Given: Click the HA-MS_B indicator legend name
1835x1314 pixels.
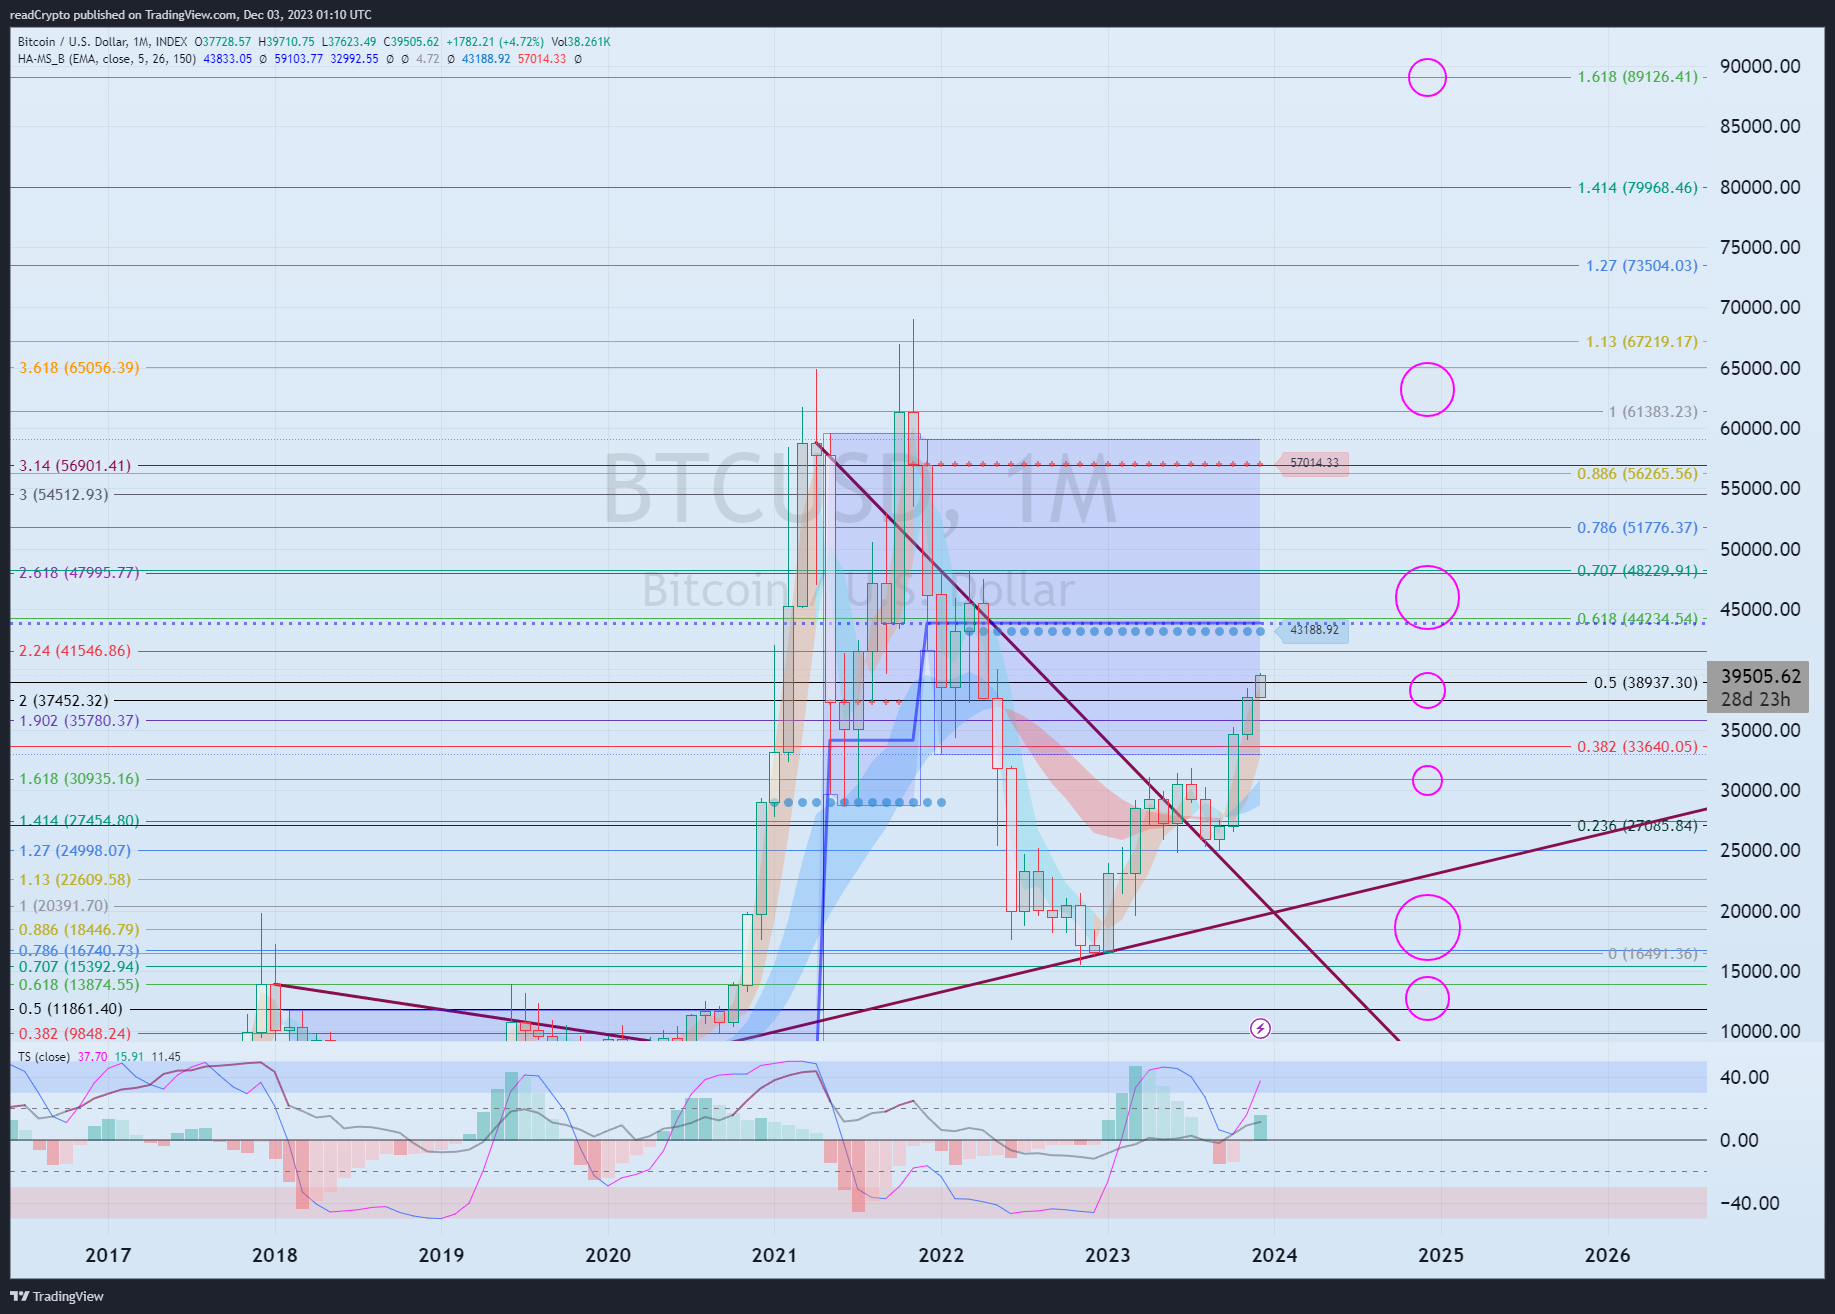Looking at the screenshot, I should [41, 59].
